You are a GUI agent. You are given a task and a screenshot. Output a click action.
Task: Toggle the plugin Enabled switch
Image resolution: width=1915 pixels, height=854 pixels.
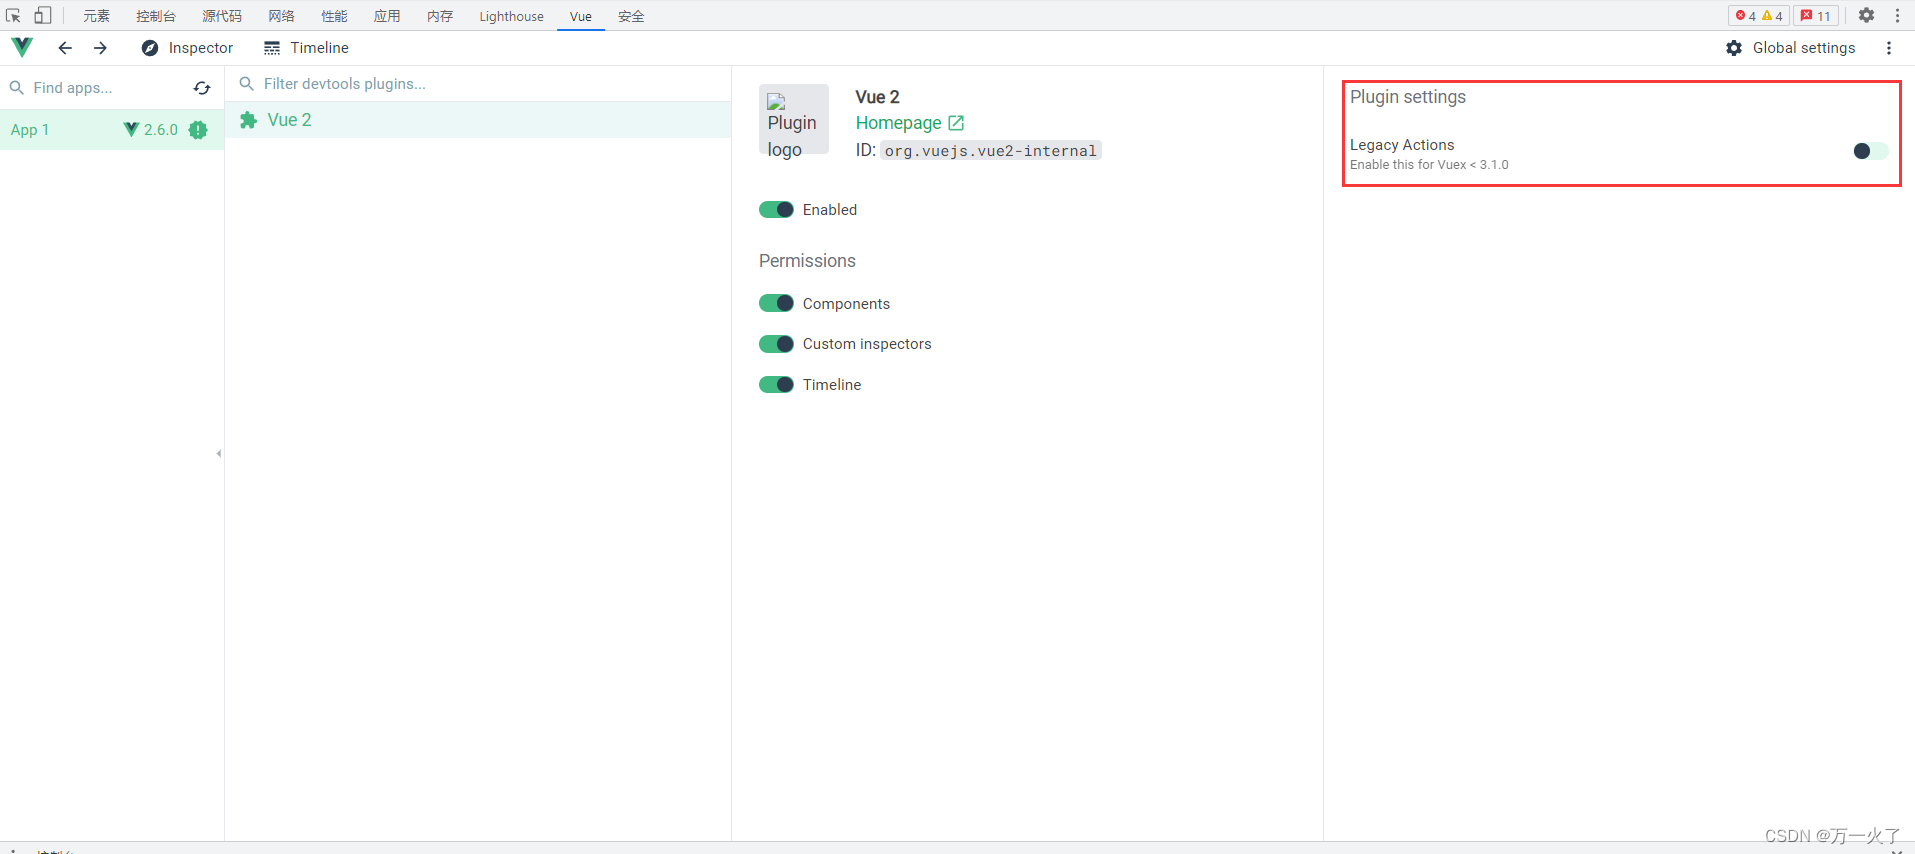[776, 209]
